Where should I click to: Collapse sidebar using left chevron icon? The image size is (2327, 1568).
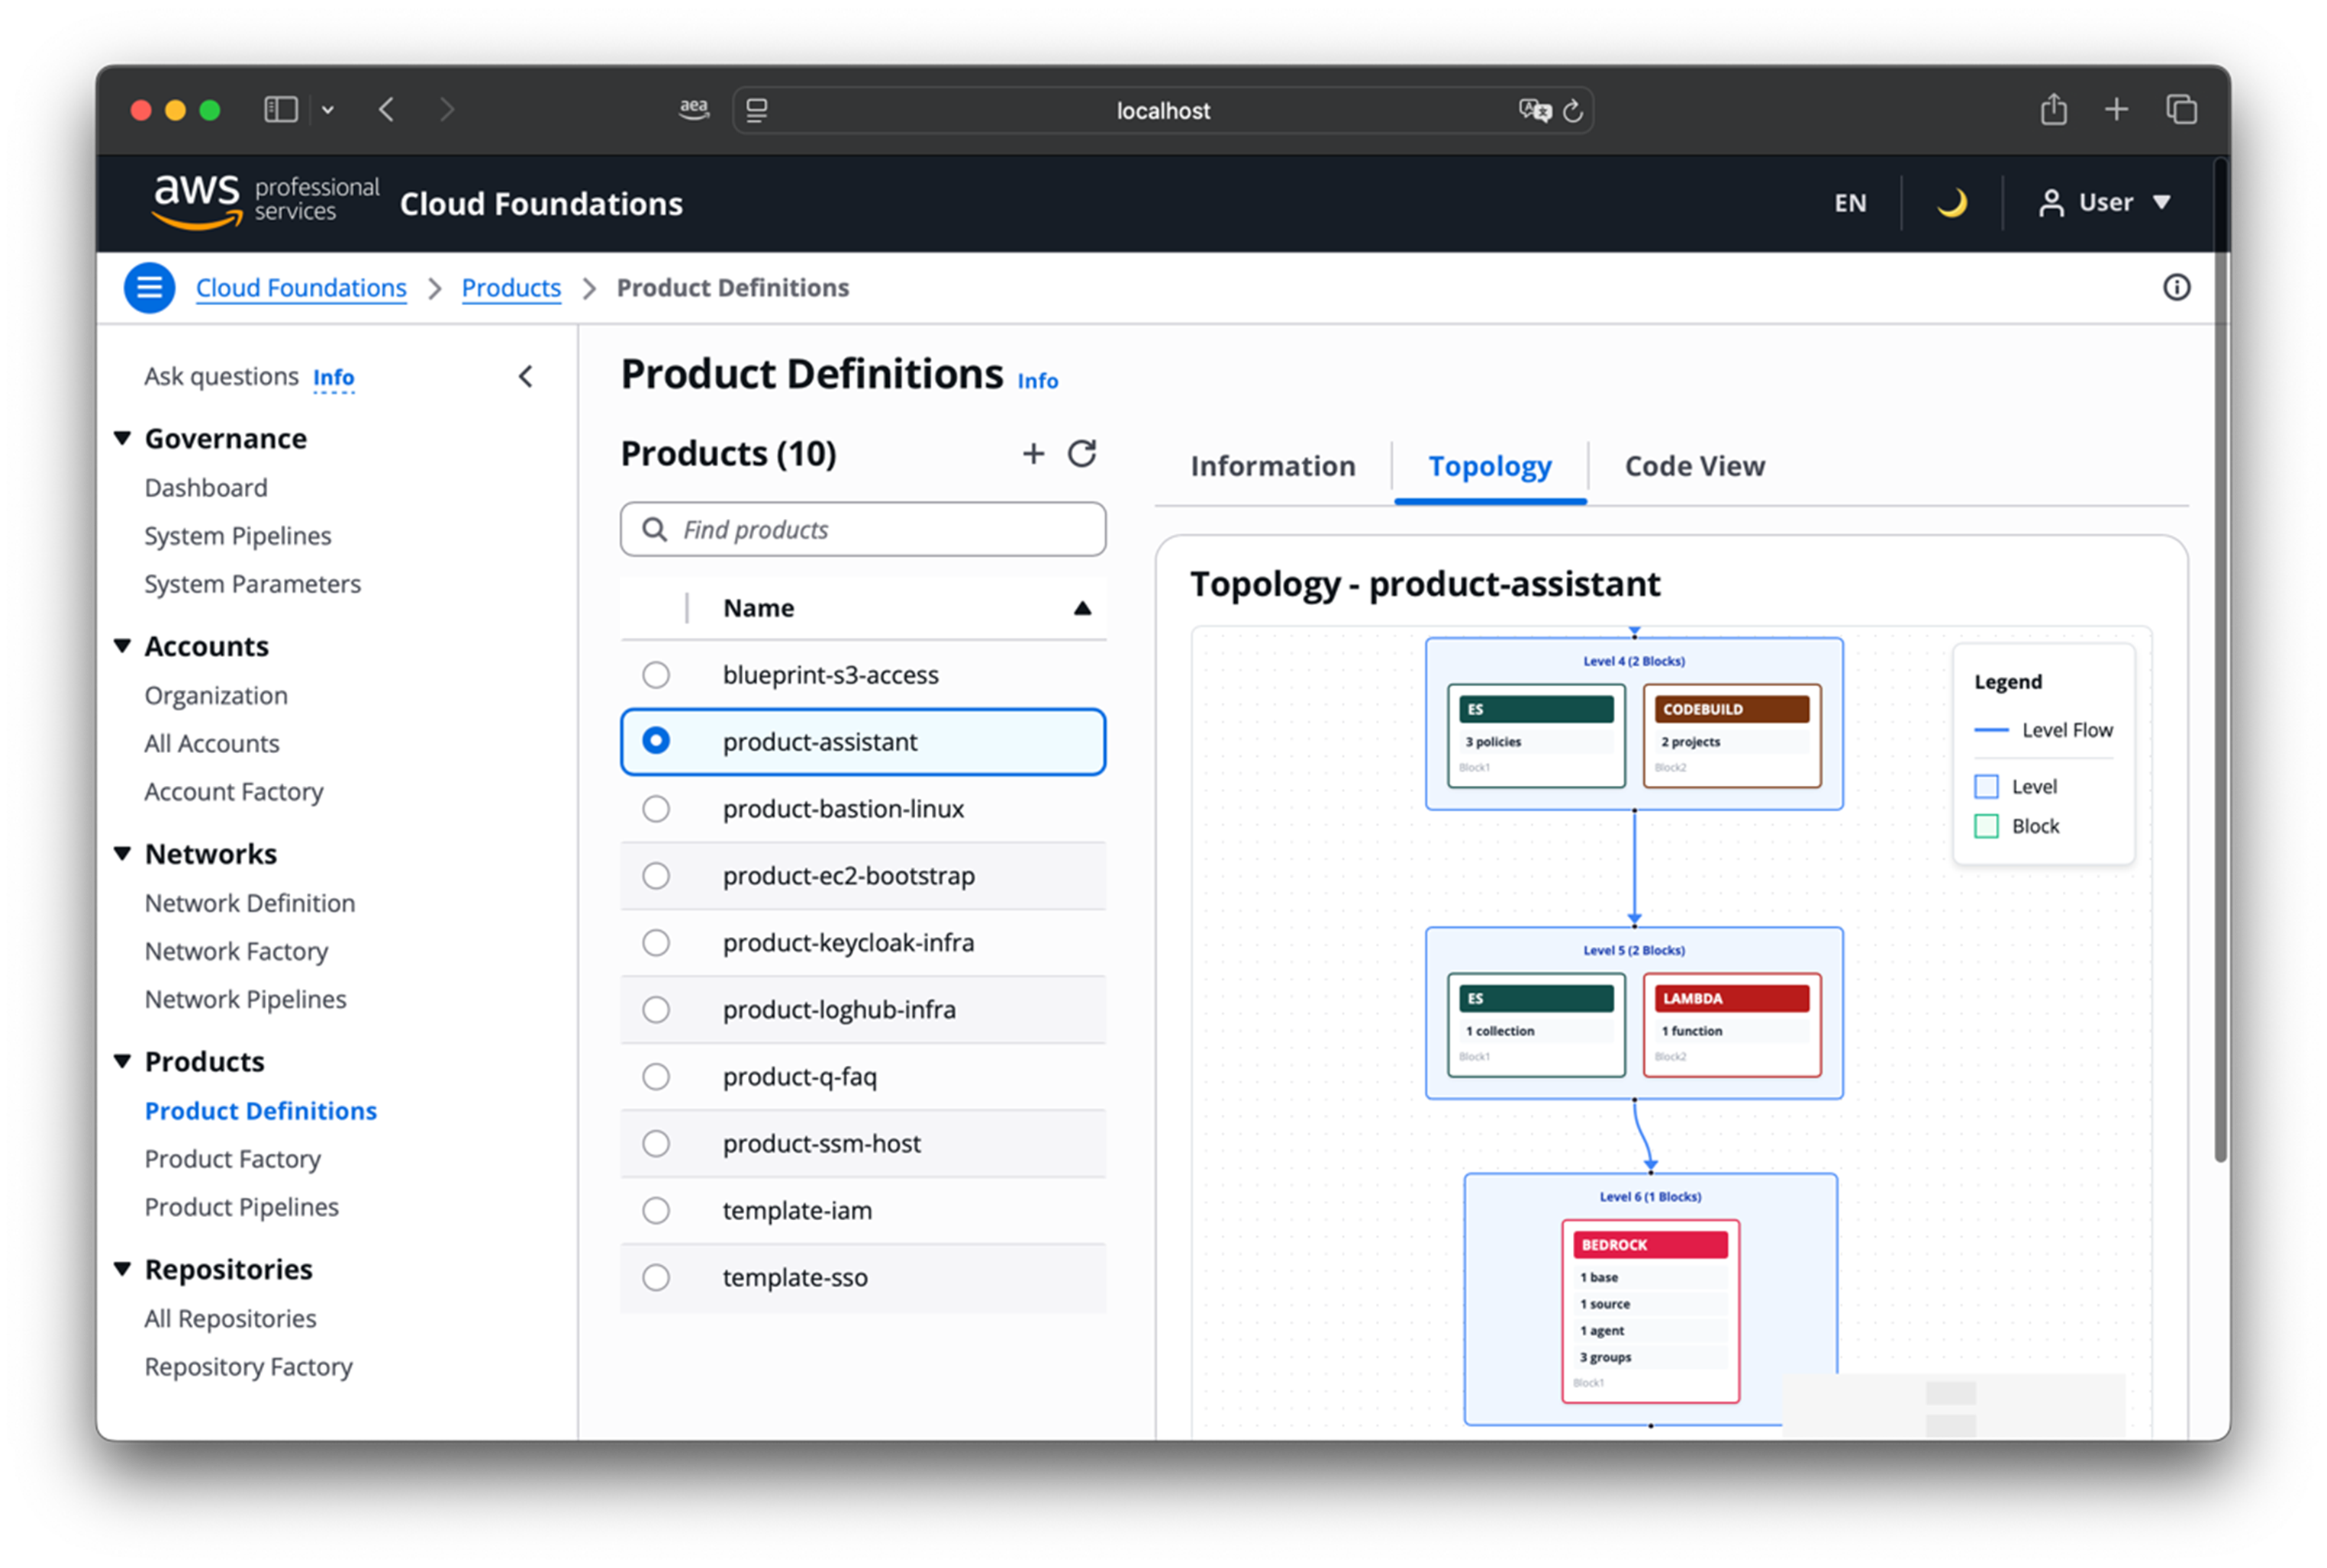[x=526, y=377]
